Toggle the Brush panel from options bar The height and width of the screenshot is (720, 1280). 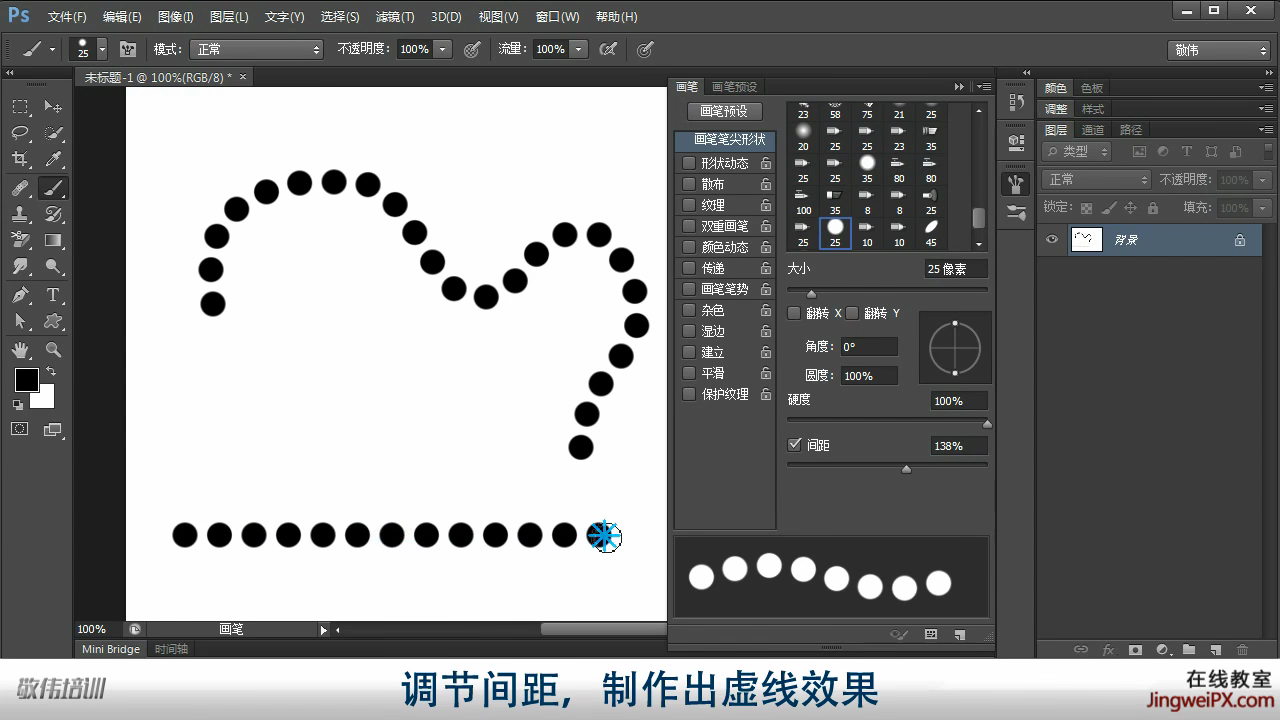(x=128, y=49)
